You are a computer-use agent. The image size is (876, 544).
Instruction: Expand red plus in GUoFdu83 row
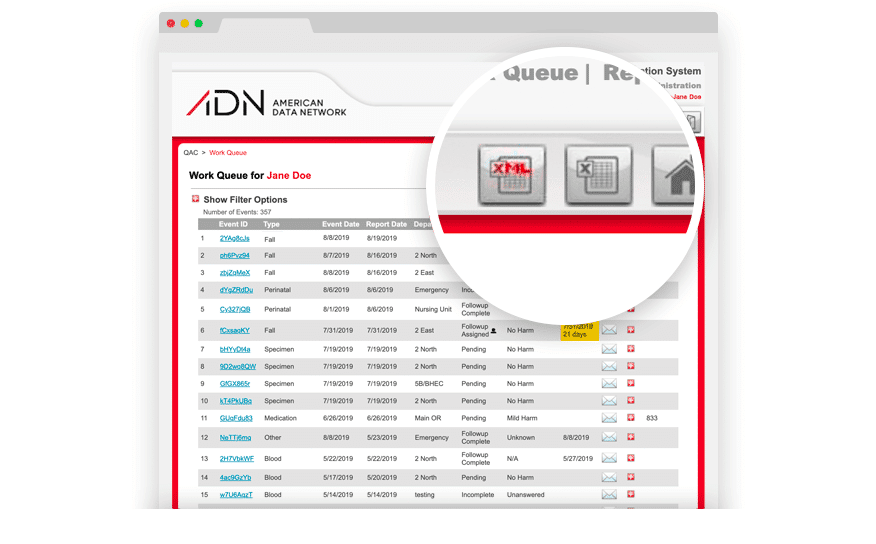click(631, 417)
